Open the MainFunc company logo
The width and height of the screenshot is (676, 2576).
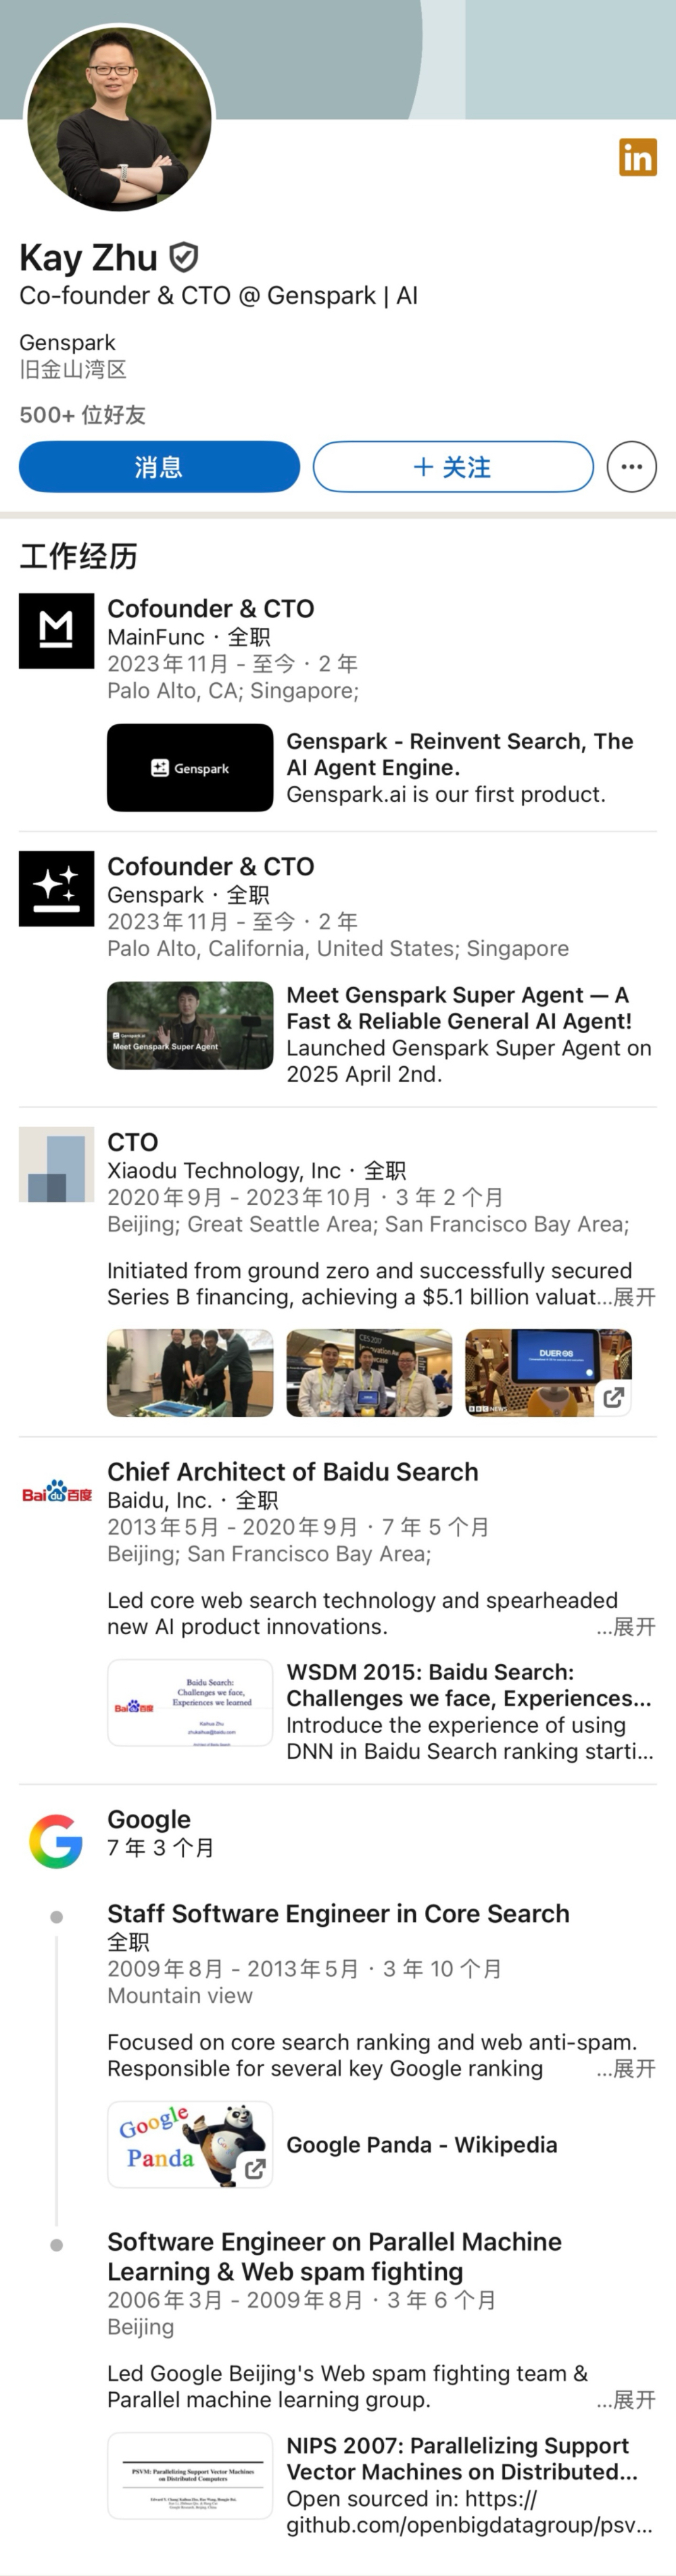point(56,631)
